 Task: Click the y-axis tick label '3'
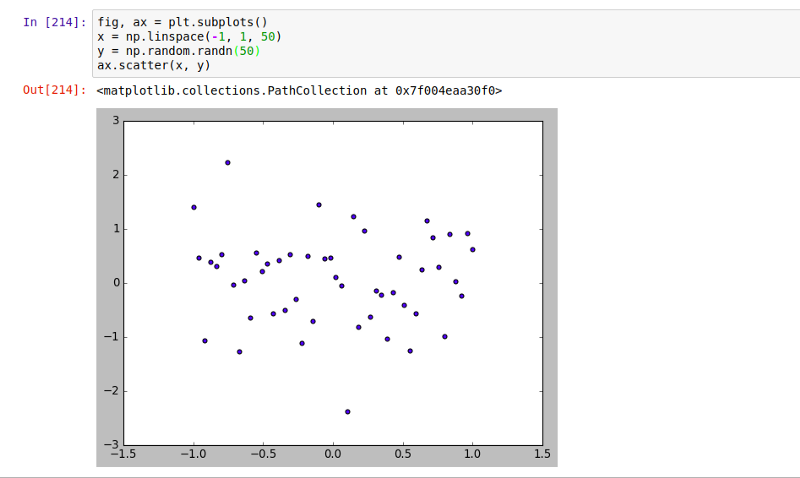pyautogui.click(x=116, y=120)
